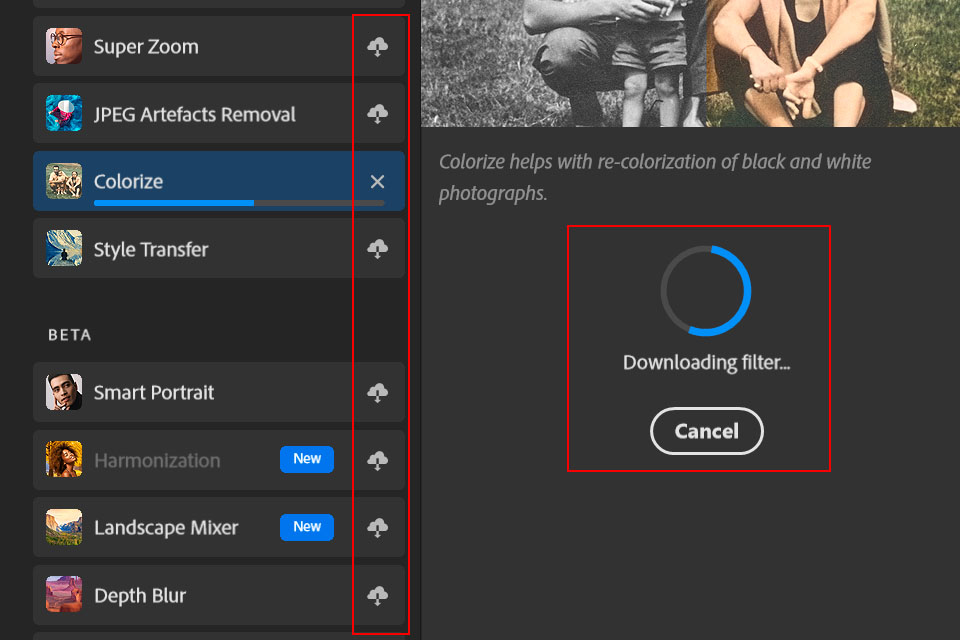This screenshot has width=960, height=640.
Task: Select the Smart Portrait filter label
Action: [154, 393]
